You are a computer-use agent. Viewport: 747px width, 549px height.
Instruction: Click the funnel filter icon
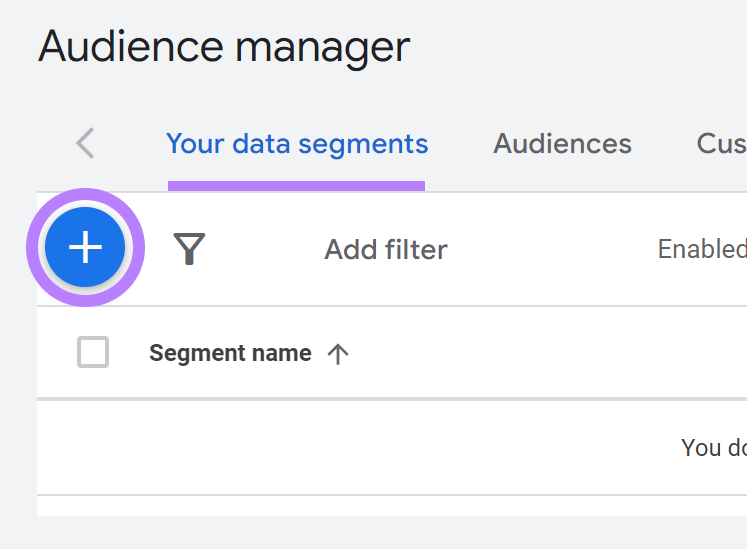point(189,249)
